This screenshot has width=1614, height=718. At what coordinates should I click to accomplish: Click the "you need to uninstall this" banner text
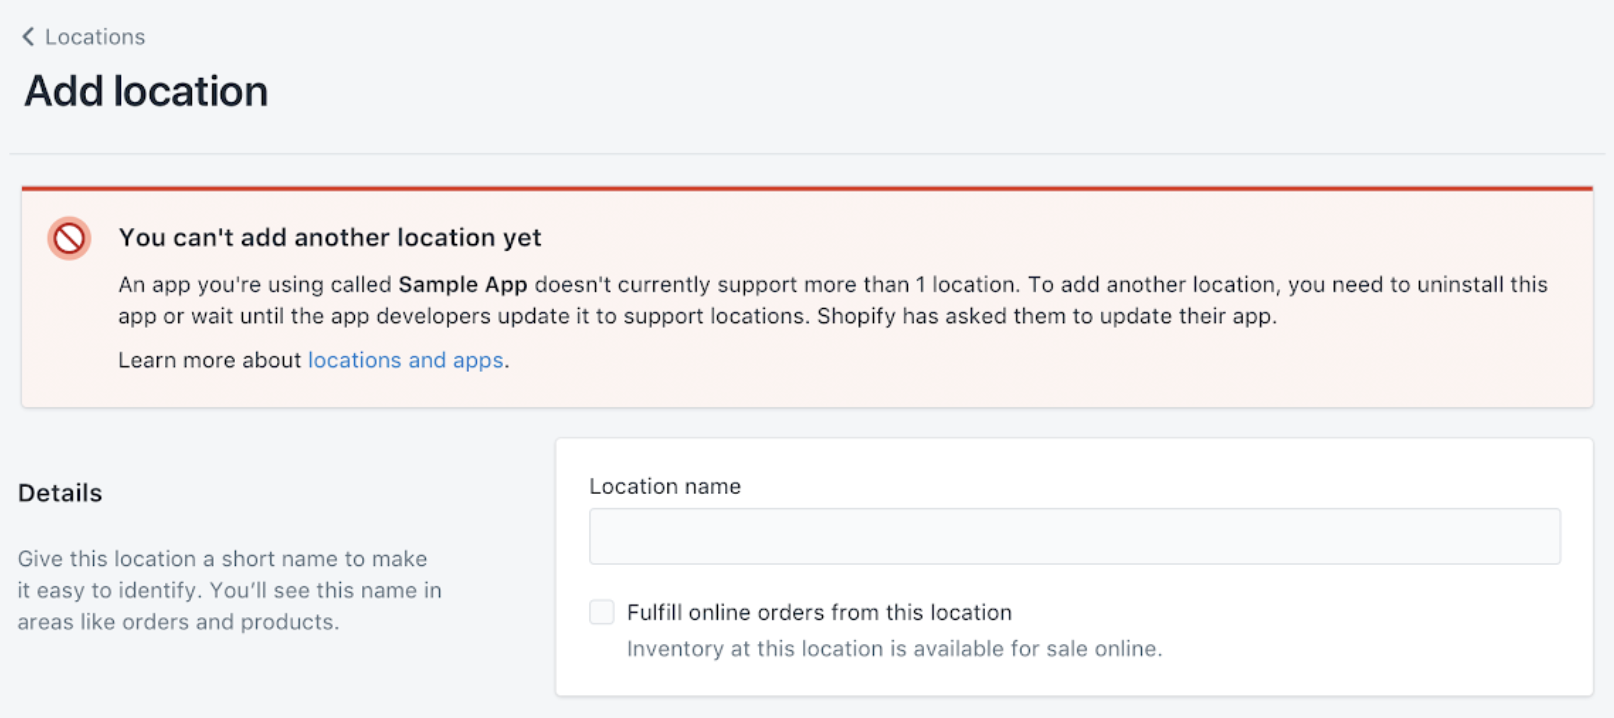coord(1417,284)
